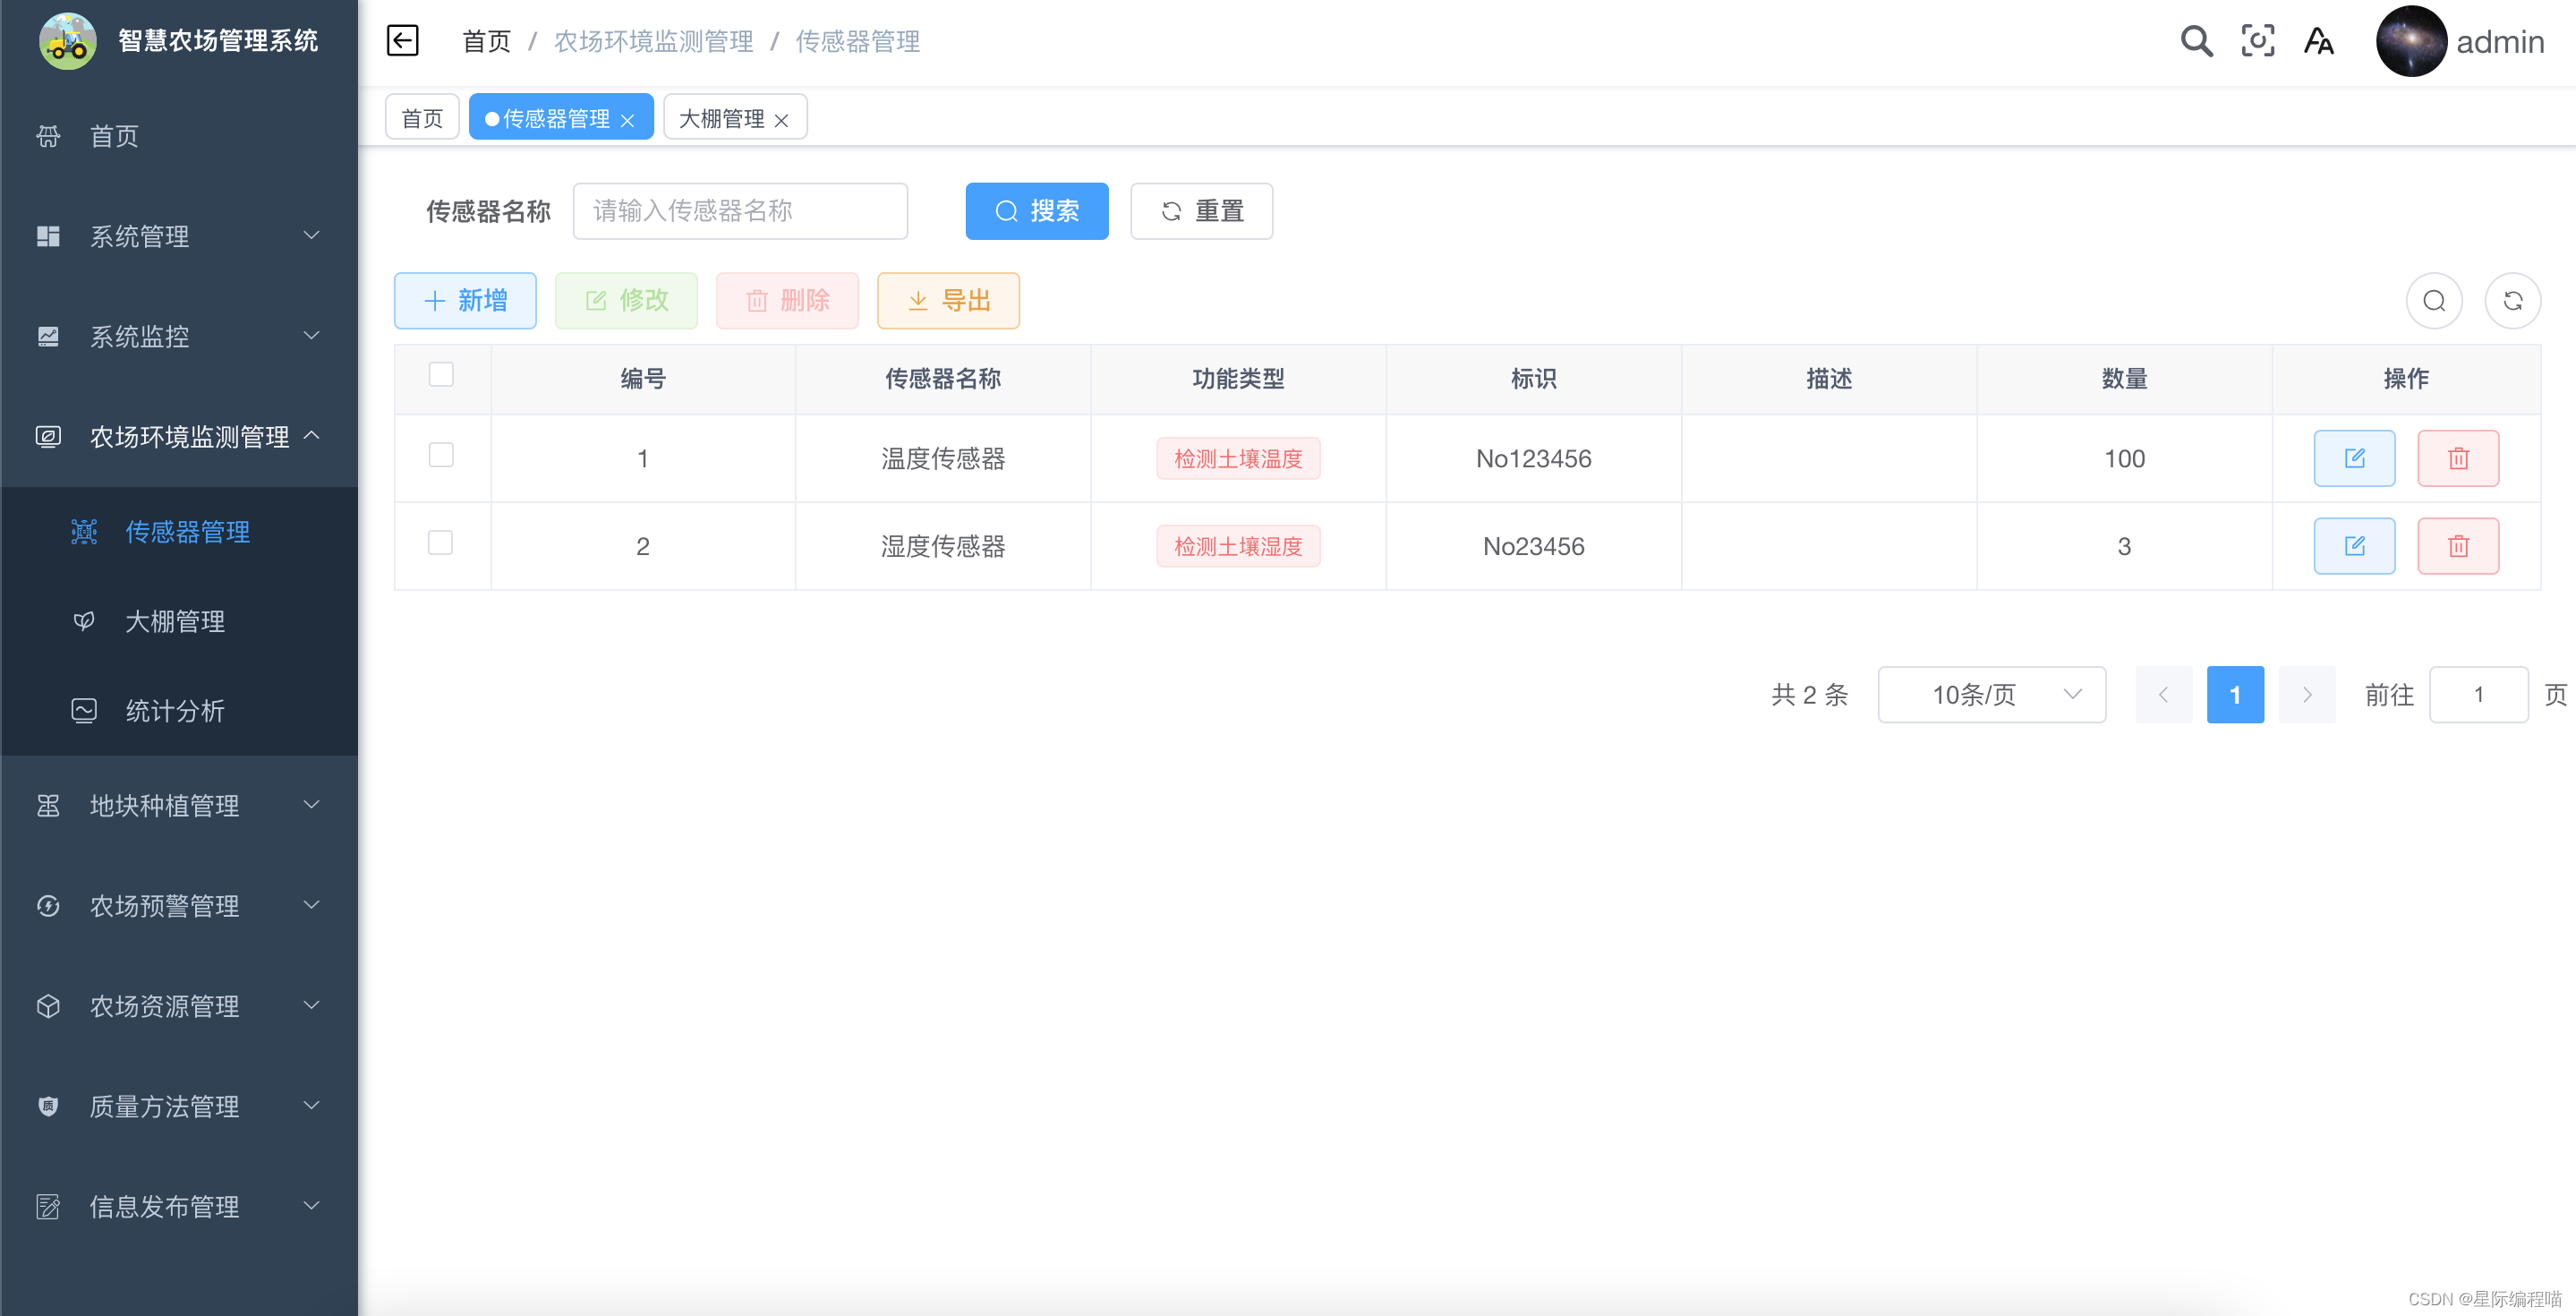The width and height of the screenshot is (2576, 1316).
Task: Open 统计分析 in the sidebar
Action: pyautogui.click(x=175, y=711)
